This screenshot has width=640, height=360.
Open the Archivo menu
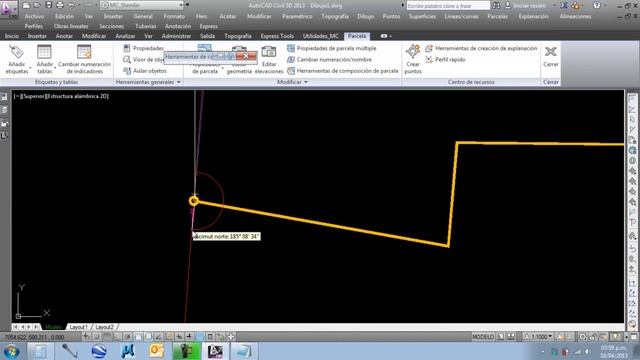(x=34, y=16)
